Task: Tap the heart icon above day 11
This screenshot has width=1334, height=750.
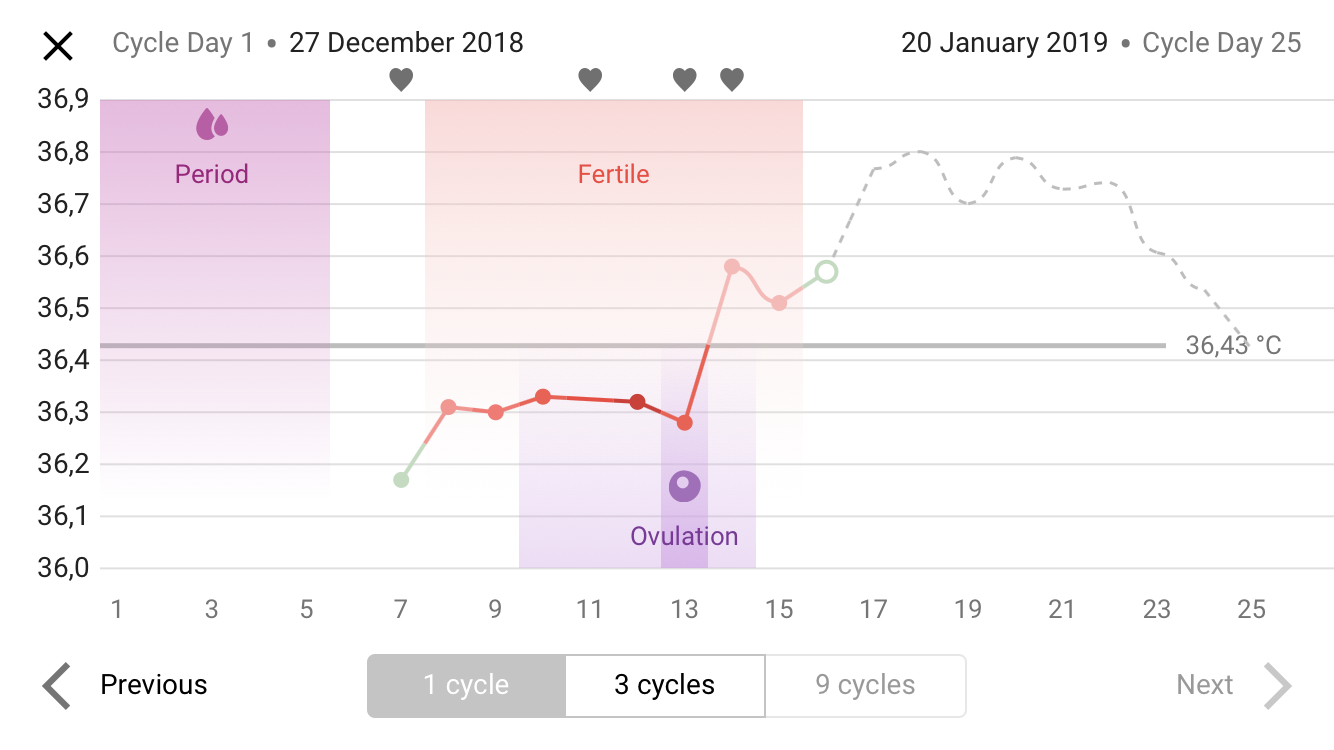Action: pos(590,79)
